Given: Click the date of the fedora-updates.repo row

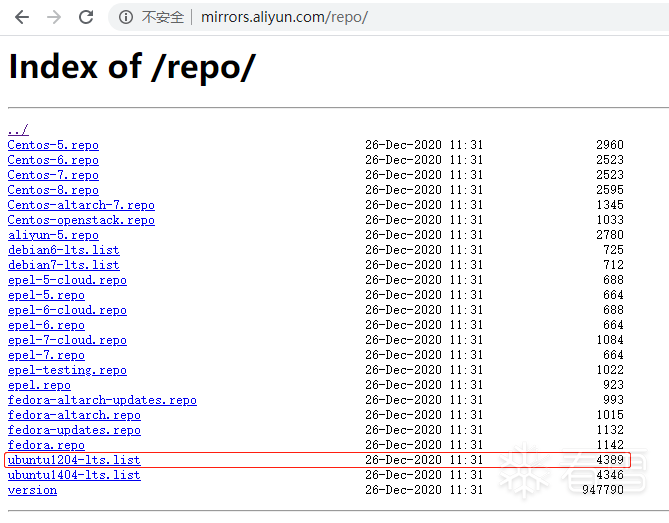Looking at the screenshot, I should coord(424,430).
